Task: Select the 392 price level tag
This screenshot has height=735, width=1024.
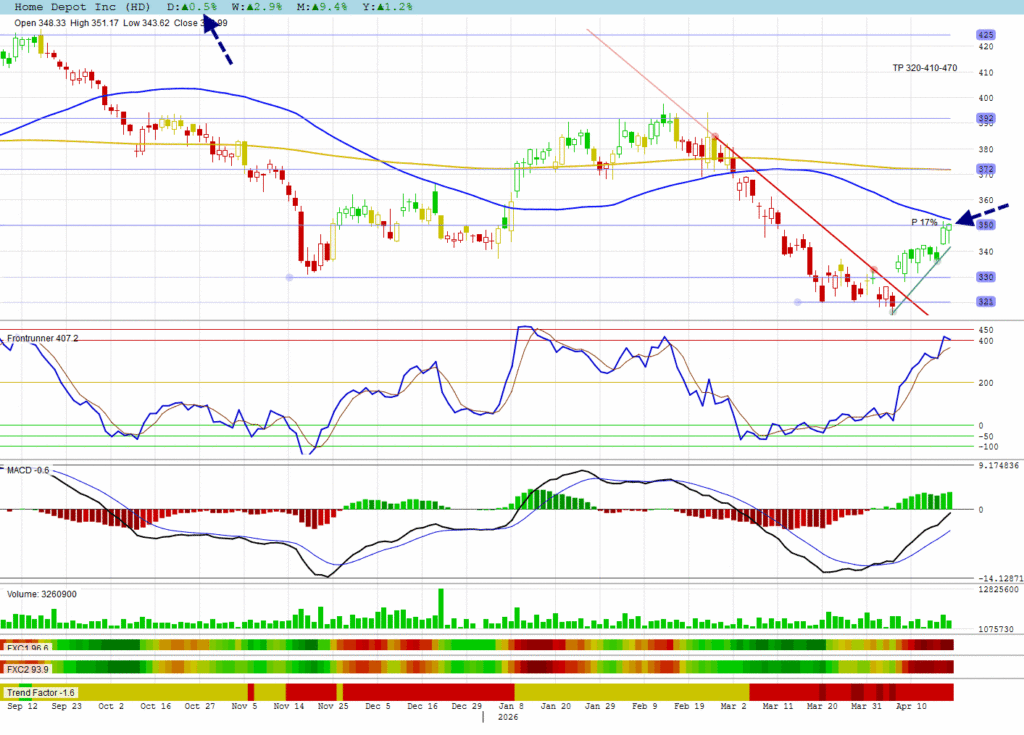Action: tap(985, 118)
